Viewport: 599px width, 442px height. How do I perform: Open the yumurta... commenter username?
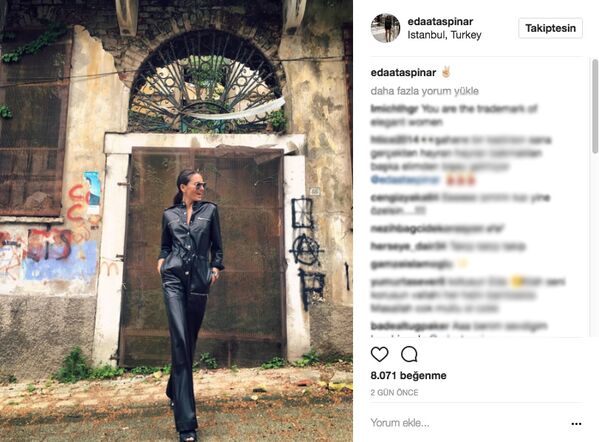408,282
